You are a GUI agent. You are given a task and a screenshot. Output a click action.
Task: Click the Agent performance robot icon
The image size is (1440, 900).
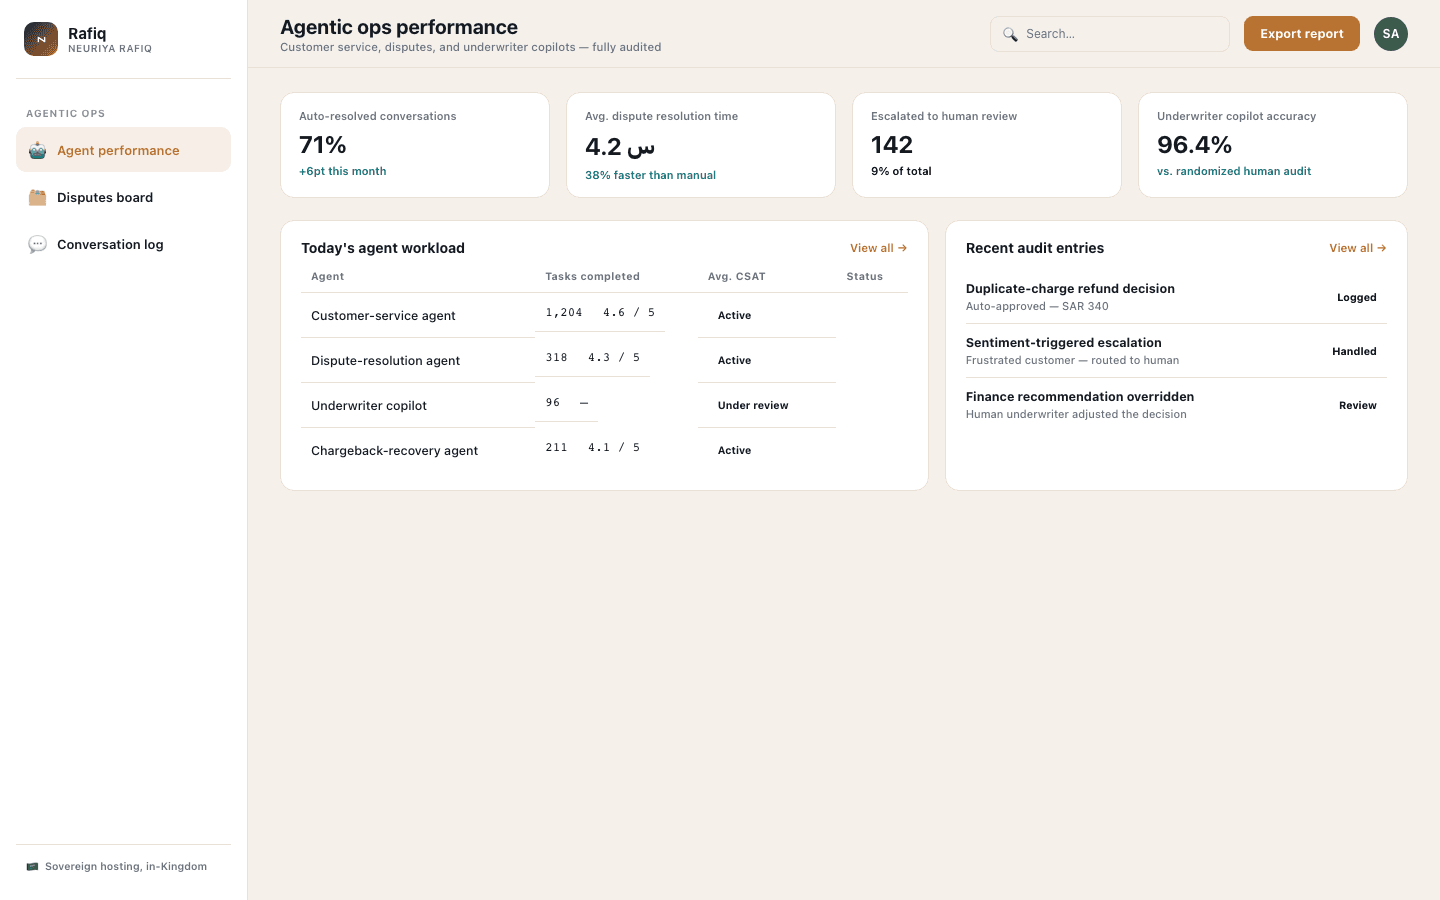37,150
